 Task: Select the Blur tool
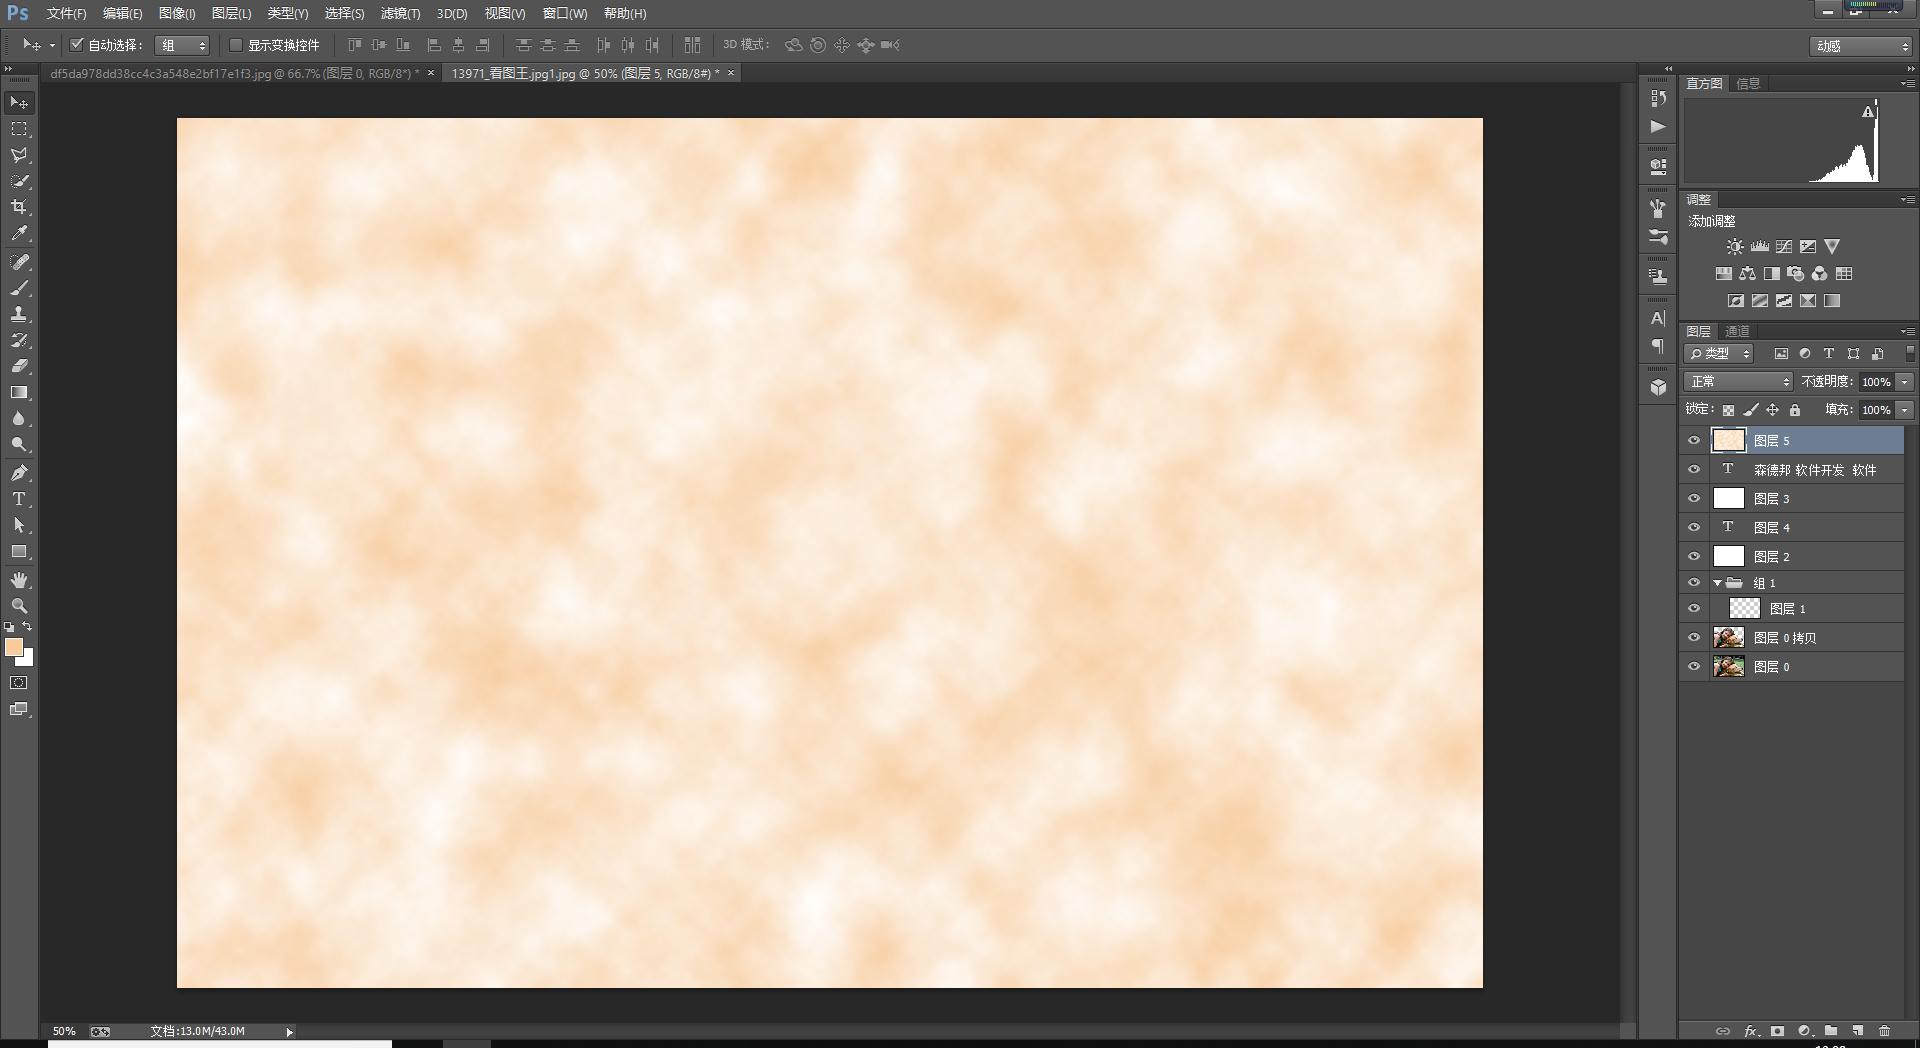click(19, 418)
